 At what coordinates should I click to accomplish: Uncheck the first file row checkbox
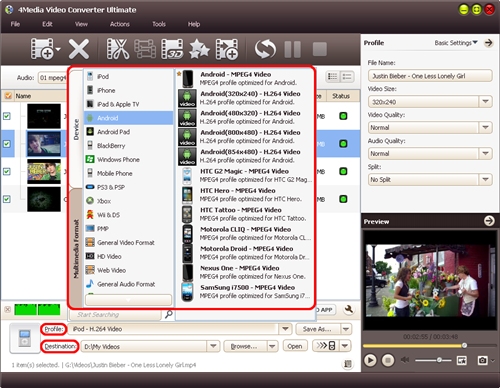point(7,116)
